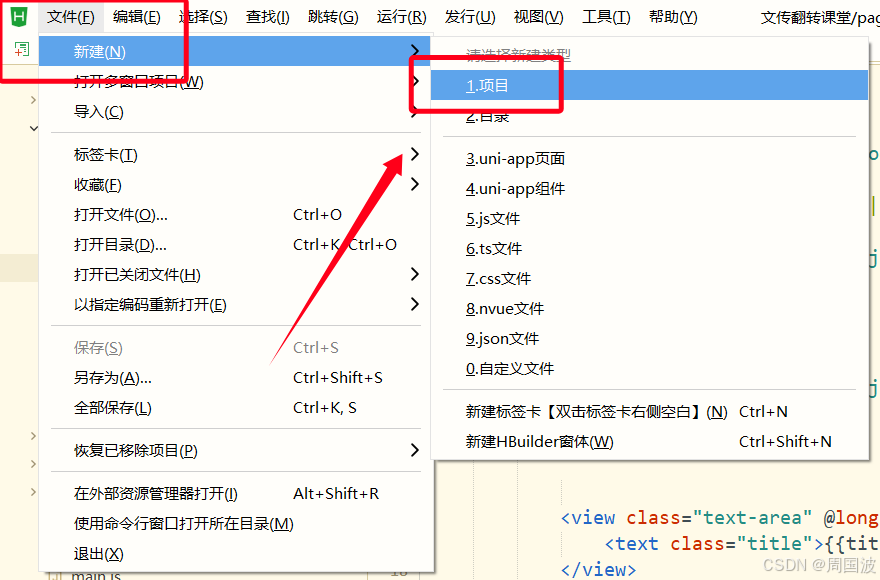
Task: Choose 导入(C) menu entry
Action: point(235,112)
